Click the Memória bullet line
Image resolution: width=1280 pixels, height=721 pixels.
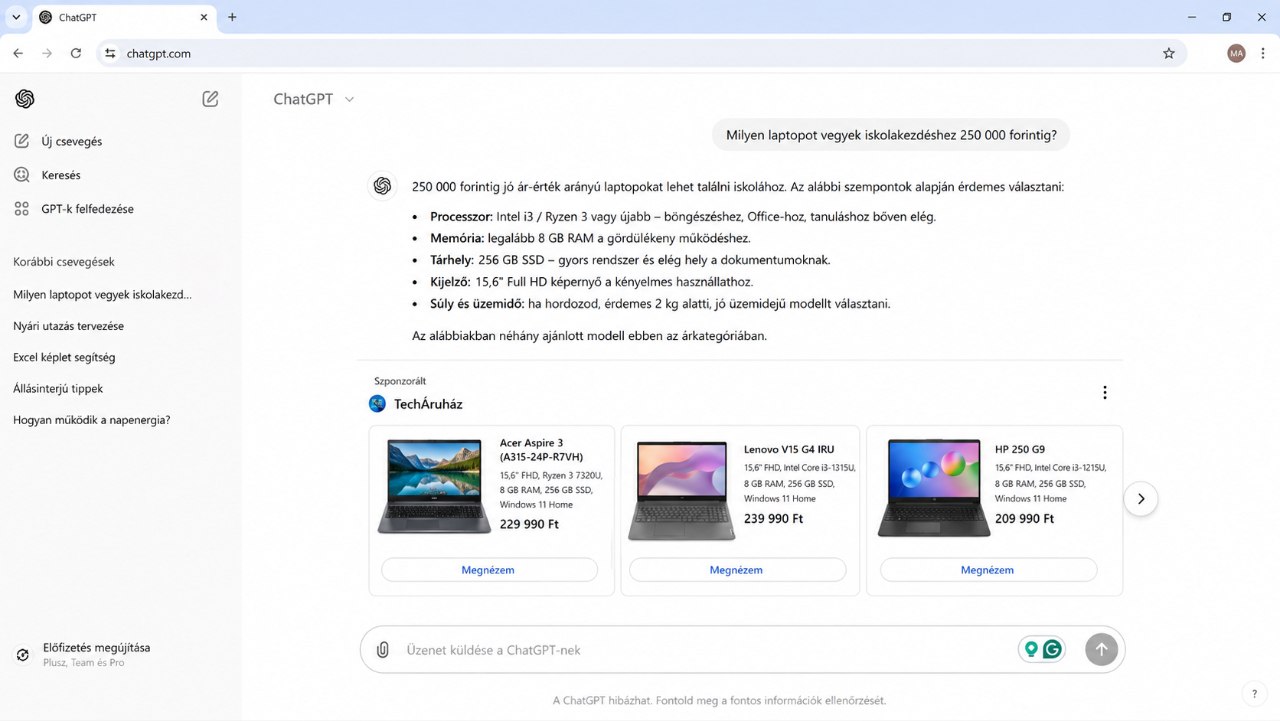(x=590, y=238)
